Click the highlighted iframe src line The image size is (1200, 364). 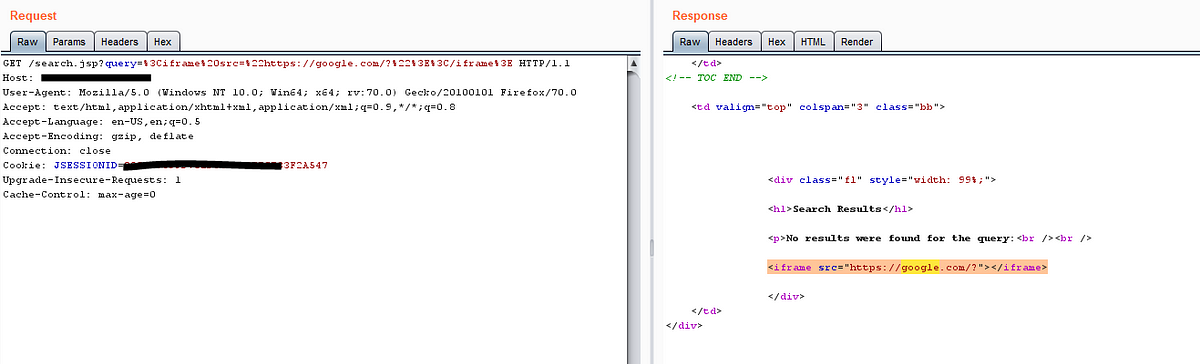click(x=907, y=268)
